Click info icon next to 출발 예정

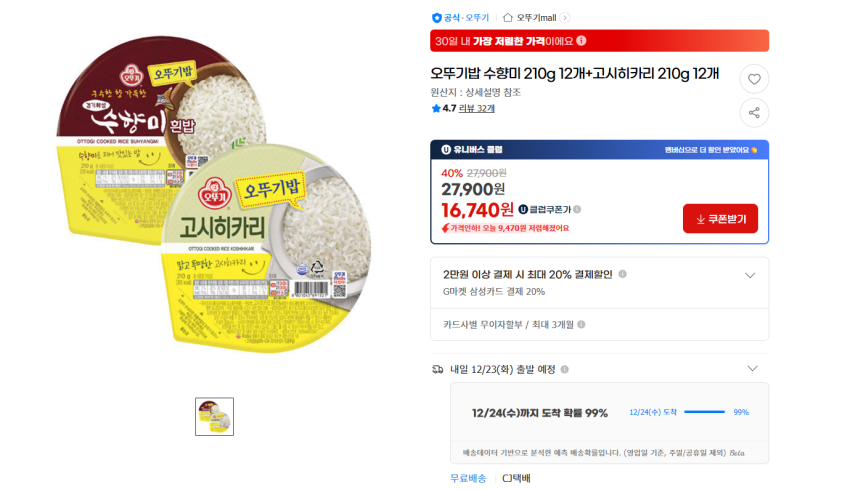point(564,370)
